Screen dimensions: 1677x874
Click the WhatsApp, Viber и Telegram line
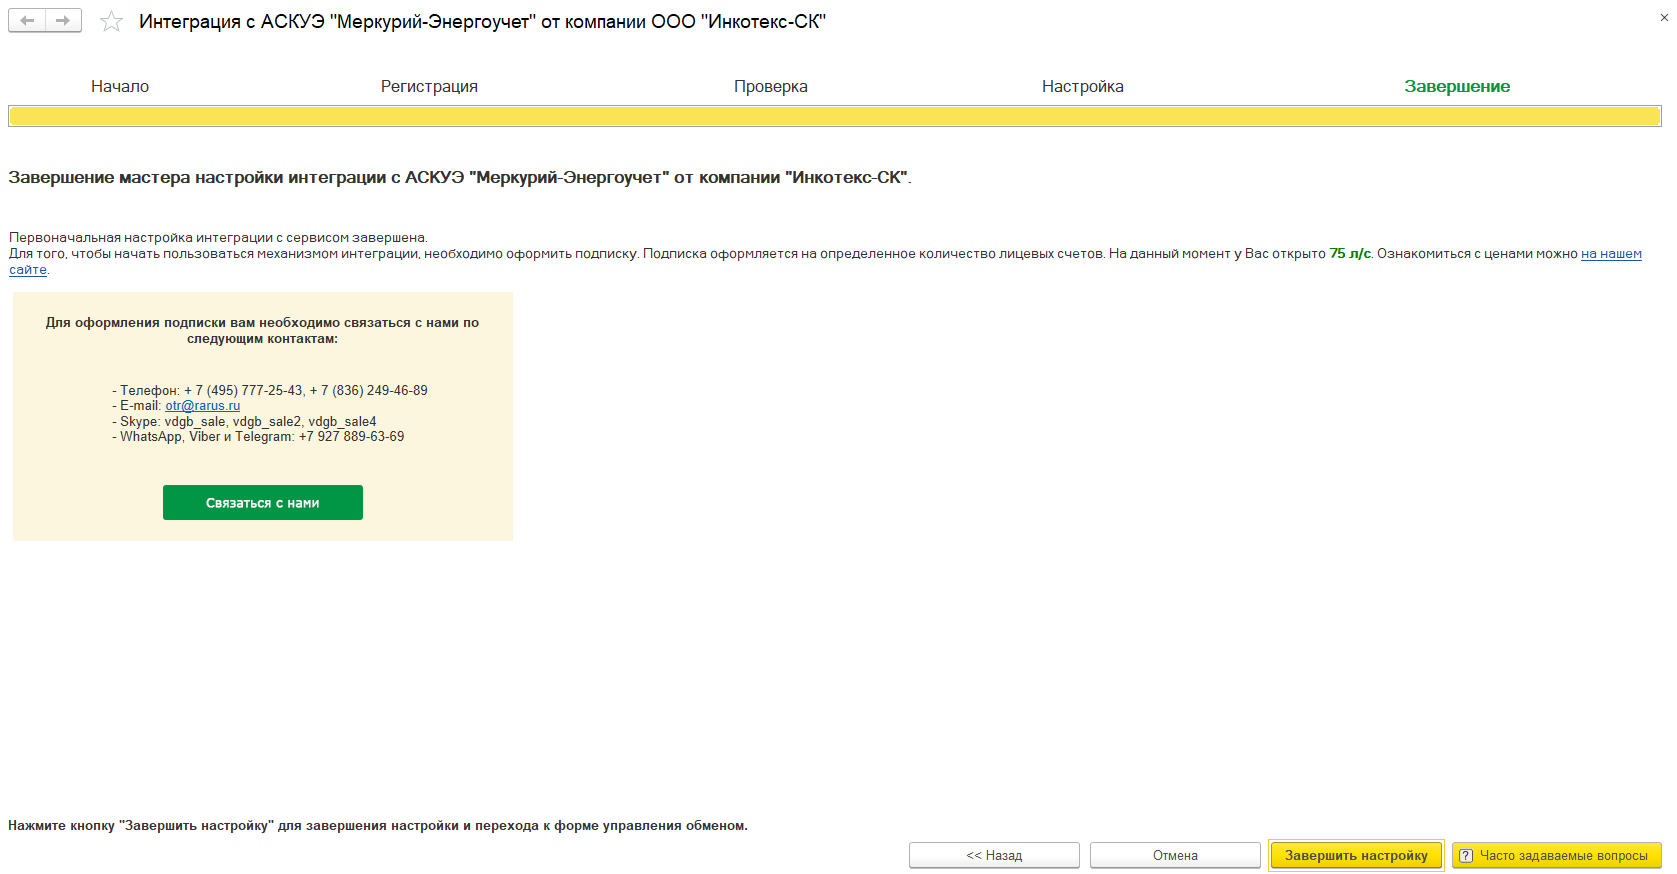tap(258, 437)
